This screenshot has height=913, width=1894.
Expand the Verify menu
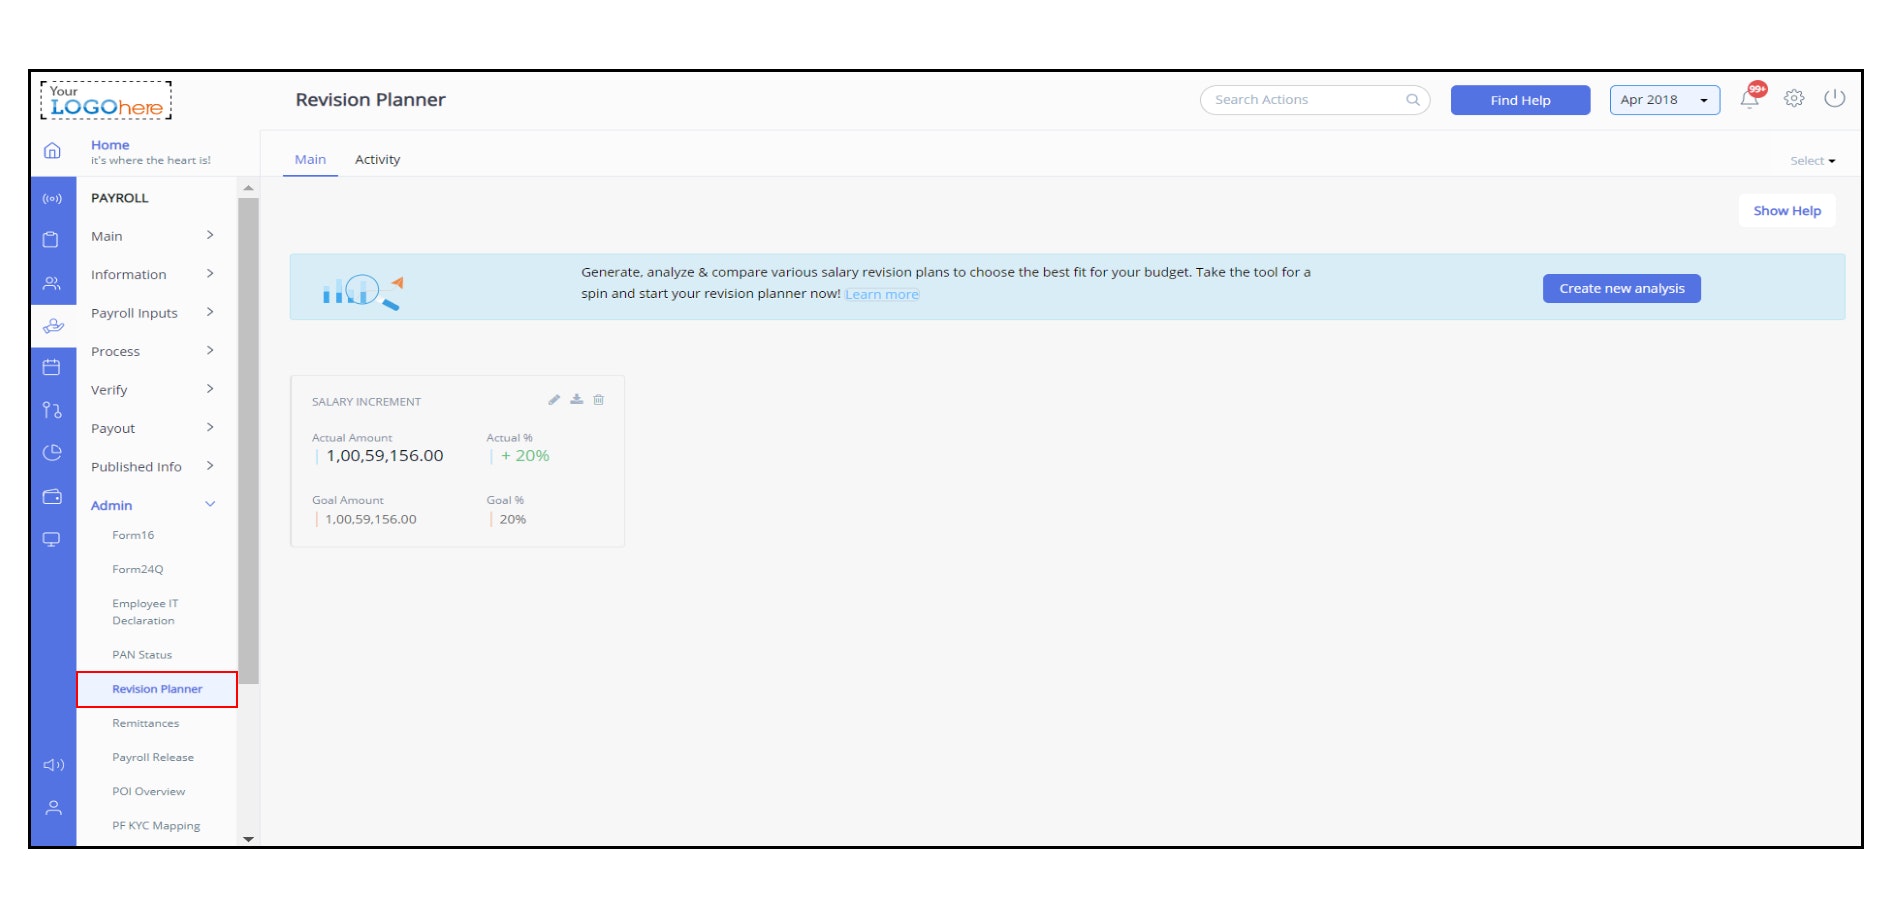pos(152,390)
